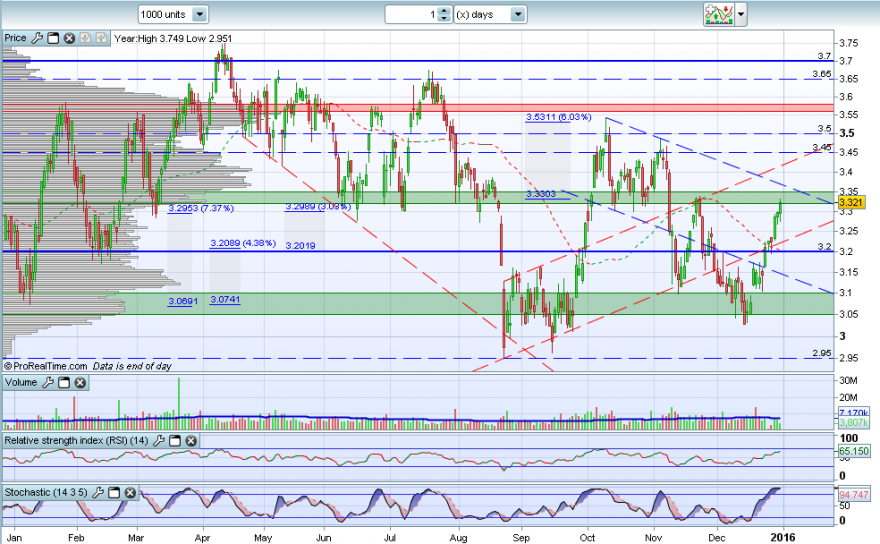Click the 3,807k volume value tag
The image size is (880, 544).
point(854,423)
